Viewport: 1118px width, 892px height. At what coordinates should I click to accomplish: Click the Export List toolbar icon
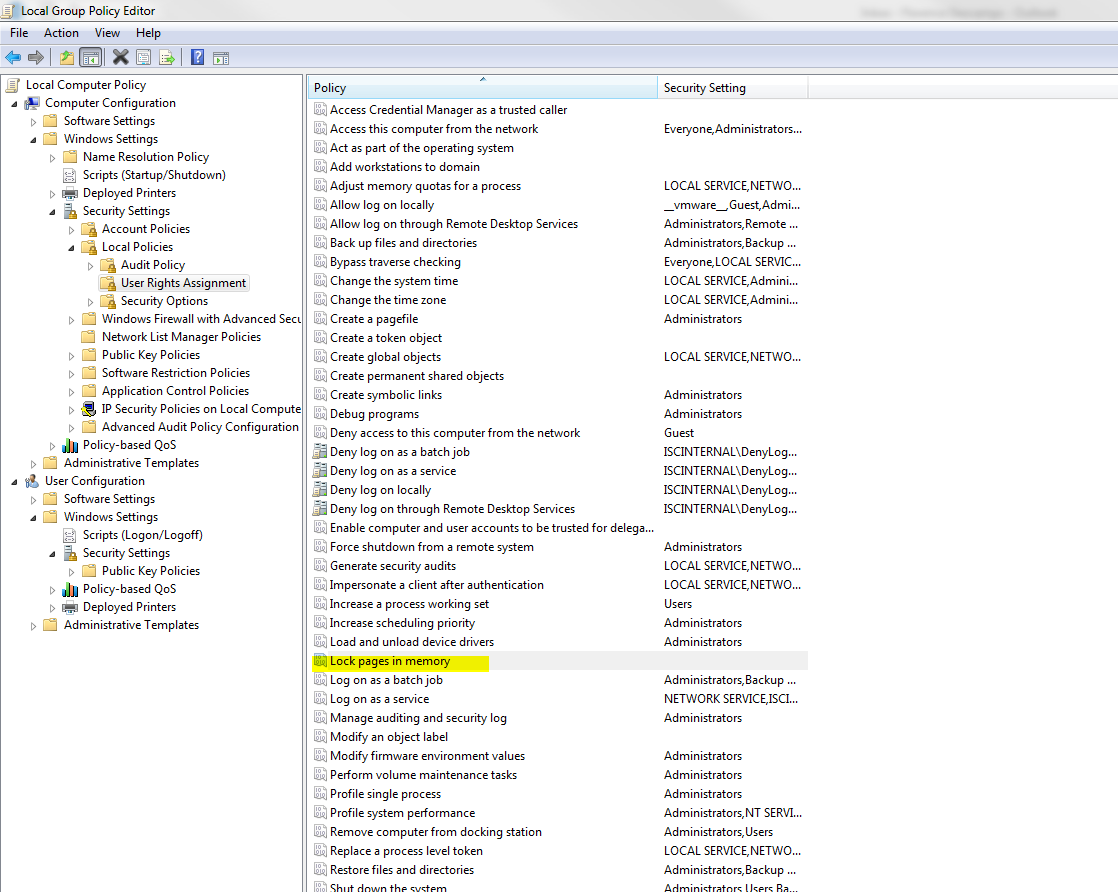pos(167,58)
